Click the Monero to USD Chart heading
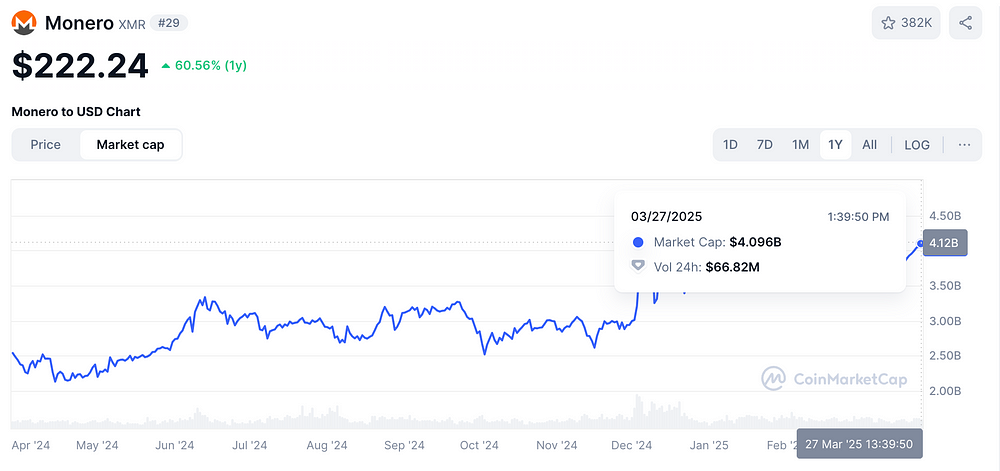The width and height of the screenshot is (1000, 471). (x=76, y=112)
